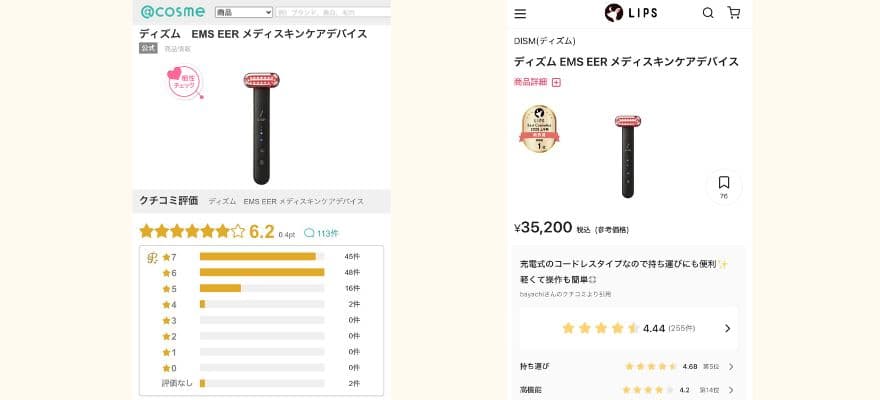This screenshot has height=400, width=880.
Task: Click the LIPS logo
Action: click(x=631, y=13)
